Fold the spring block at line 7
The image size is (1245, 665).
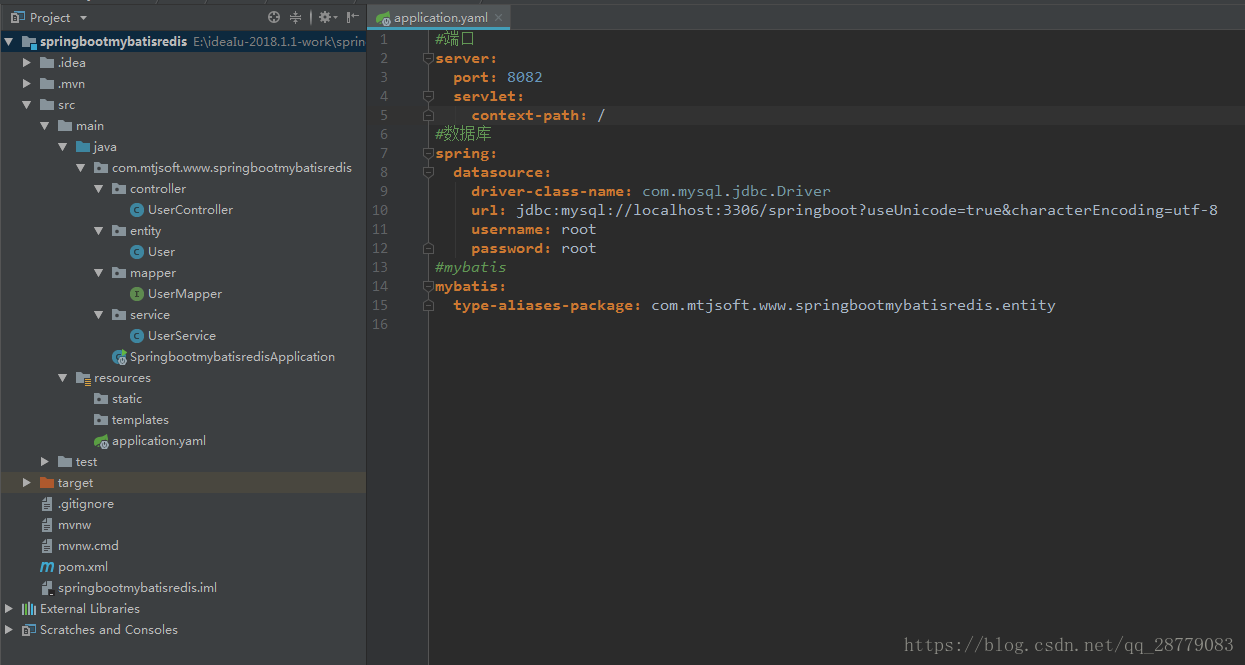[x=428, y=154]
